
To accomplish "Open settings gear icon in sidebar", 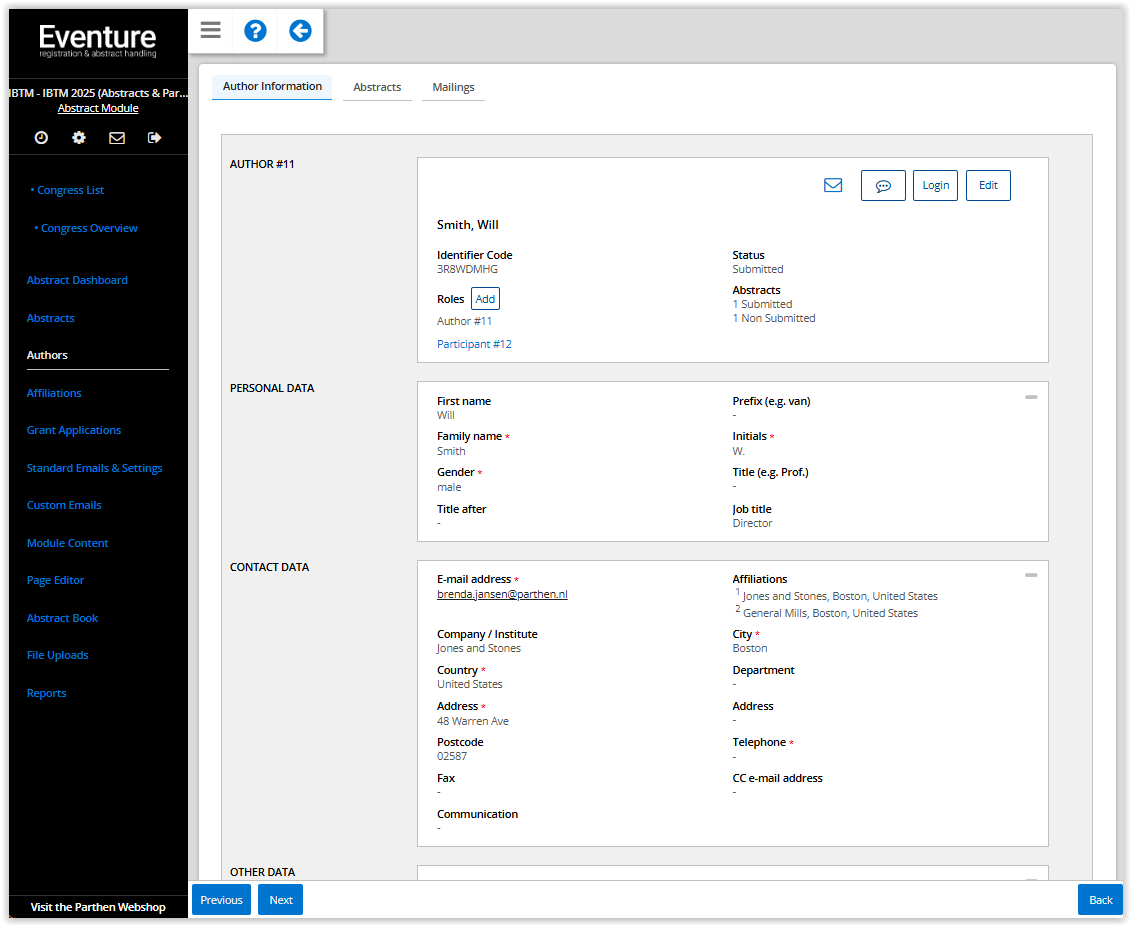I will point(79,138).
